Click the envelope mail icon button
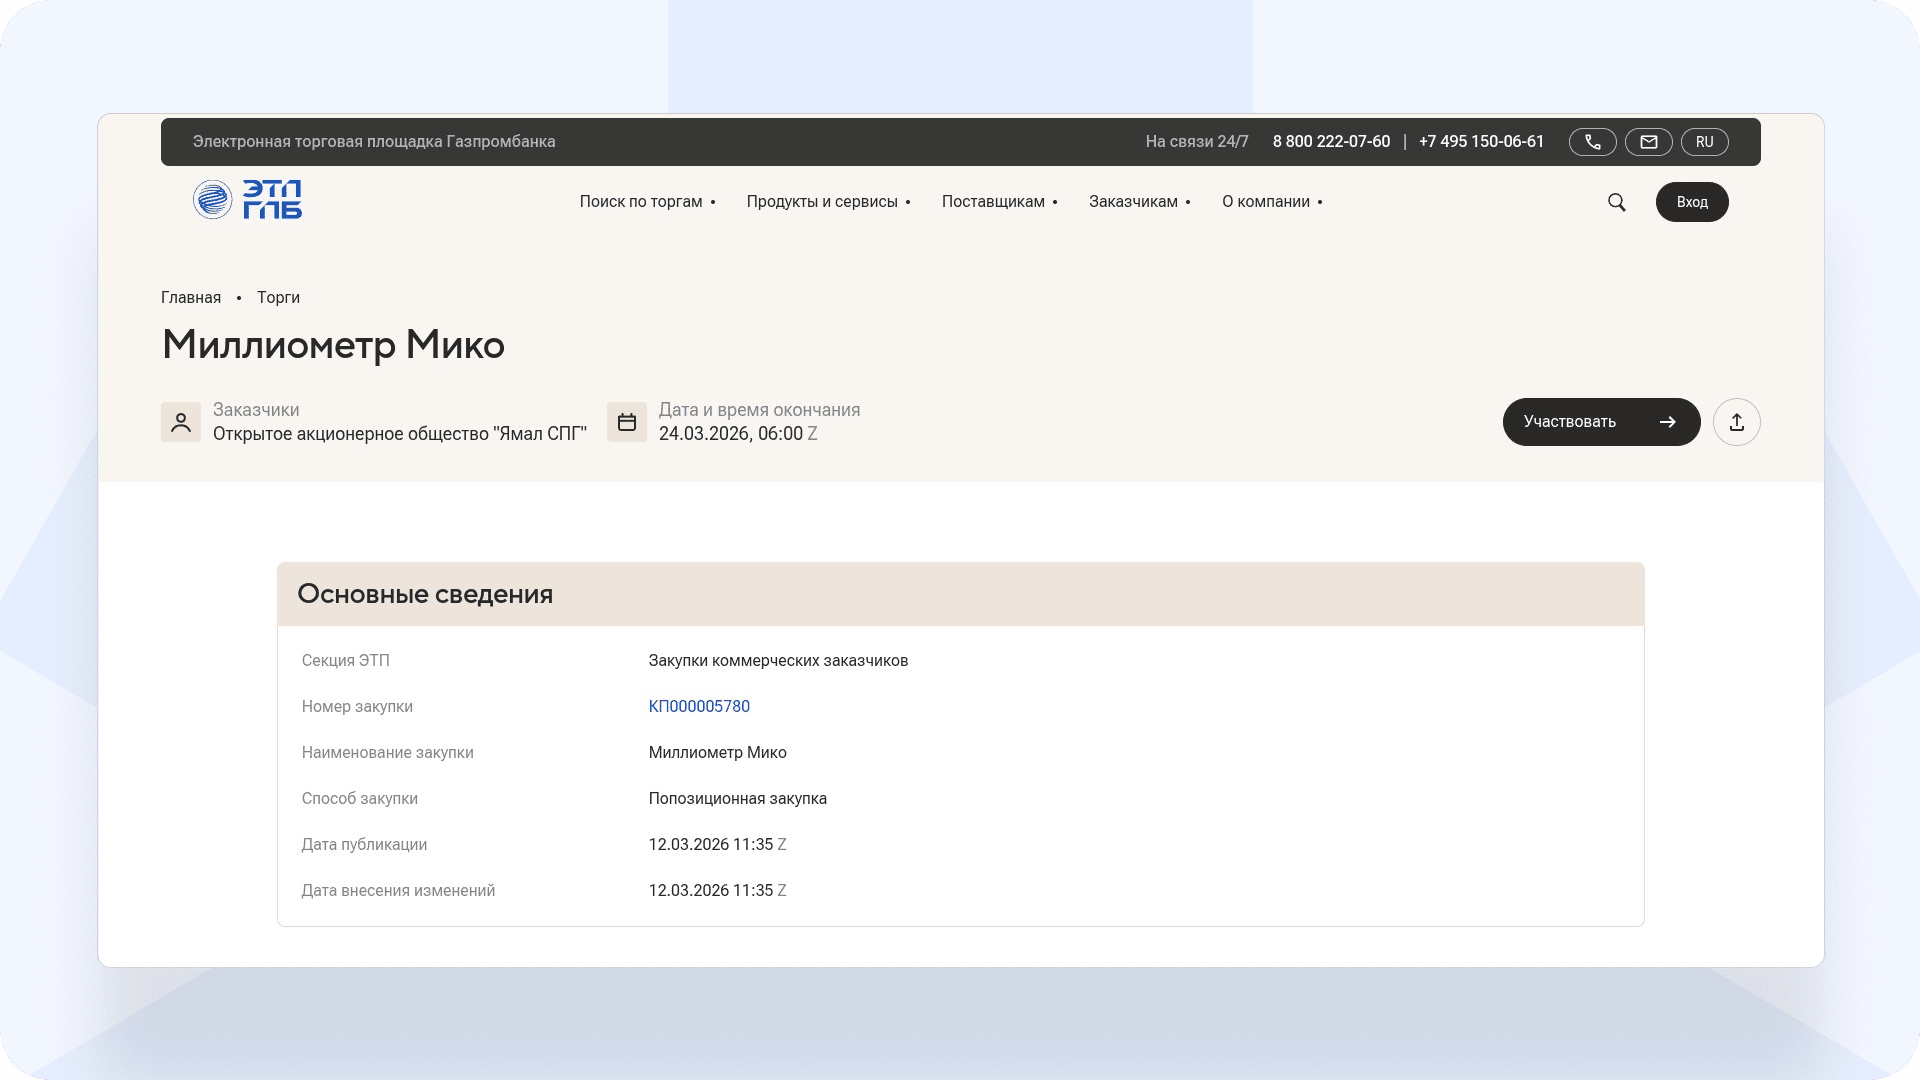The height and width of the screenshot is (1080, 1920). click(1649, 142)
